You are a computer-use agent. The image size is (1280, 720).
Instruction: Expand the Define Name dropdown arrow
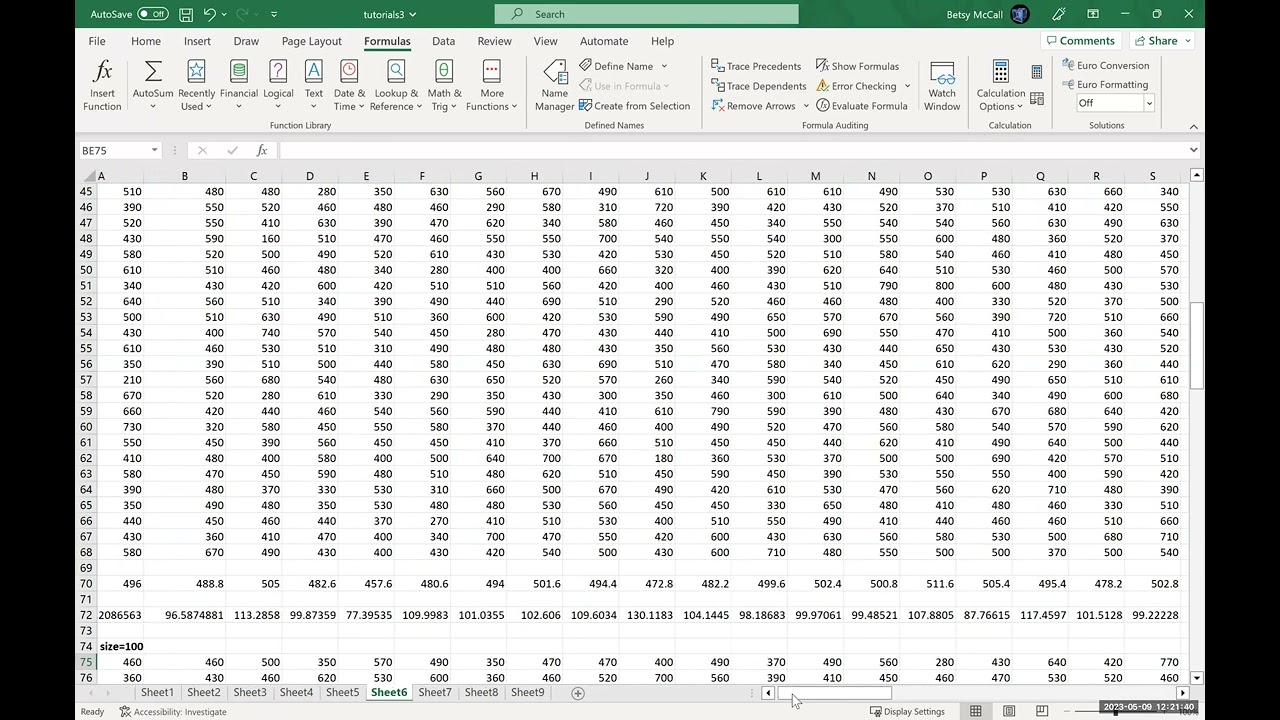pyautogui.click(x=664, y=66)
